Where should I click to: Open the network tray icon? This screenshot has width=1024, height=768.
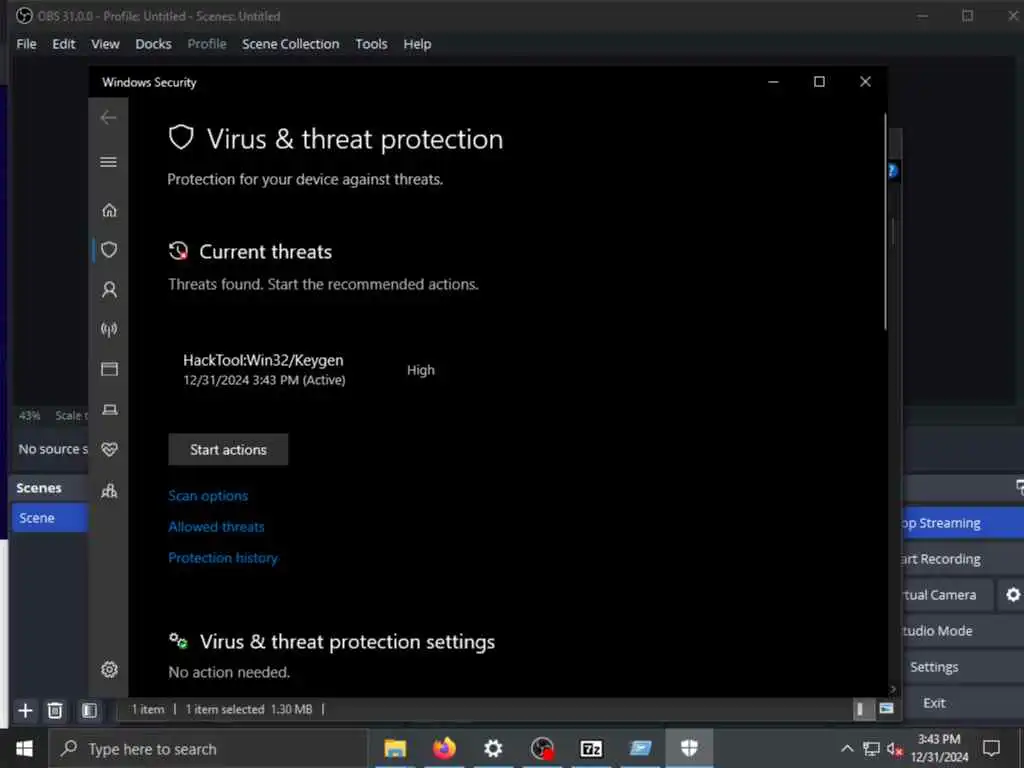[871, 749]
